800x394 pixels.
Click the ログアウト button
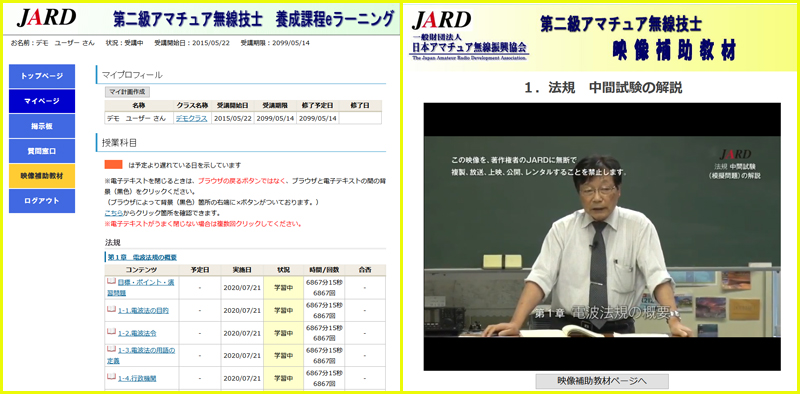point(42,201)
